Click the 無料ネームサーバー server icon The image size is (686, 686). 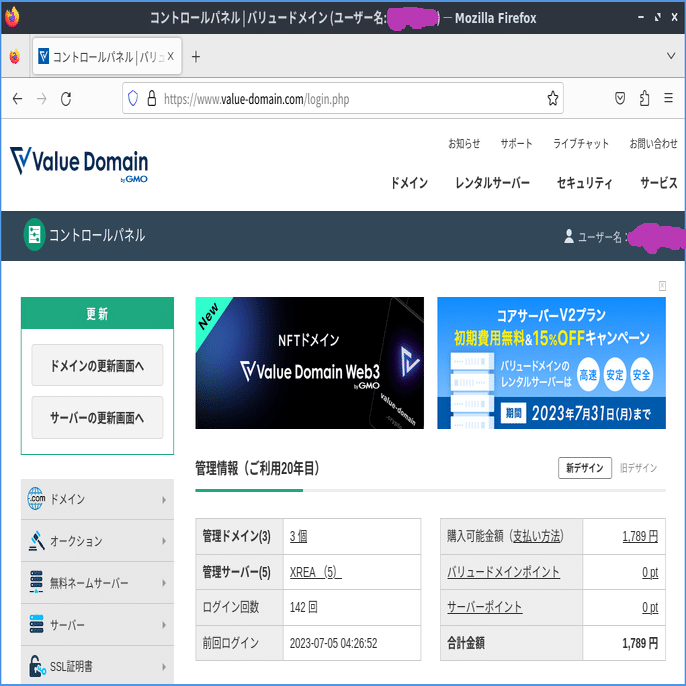pos(36,582)
